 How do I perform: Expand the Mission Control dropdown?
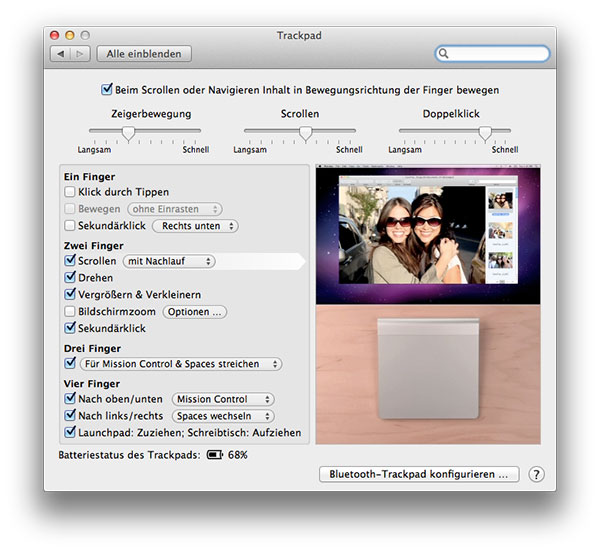(x=222, y=399)
